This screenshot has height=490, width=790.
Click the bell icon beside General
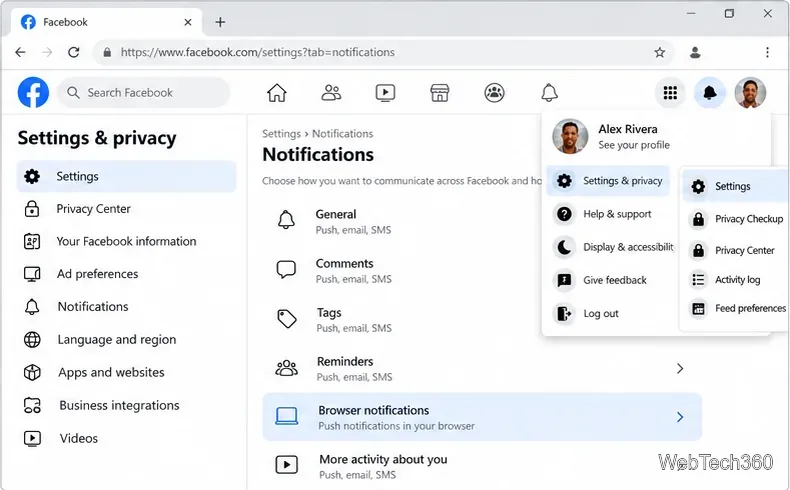(286, 220)
